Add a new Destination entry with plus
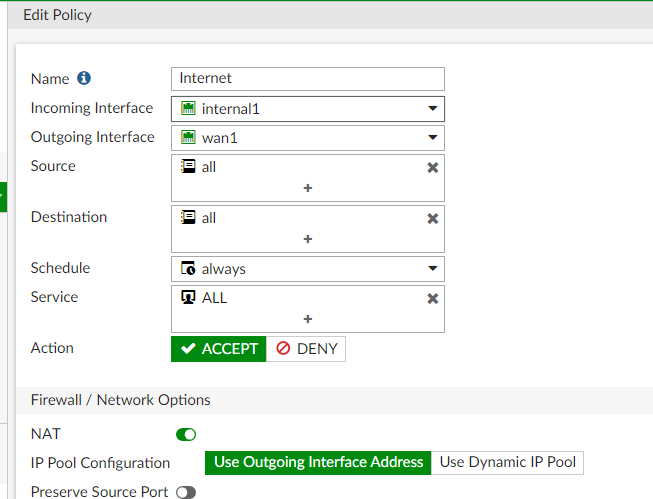 point(308,239)
